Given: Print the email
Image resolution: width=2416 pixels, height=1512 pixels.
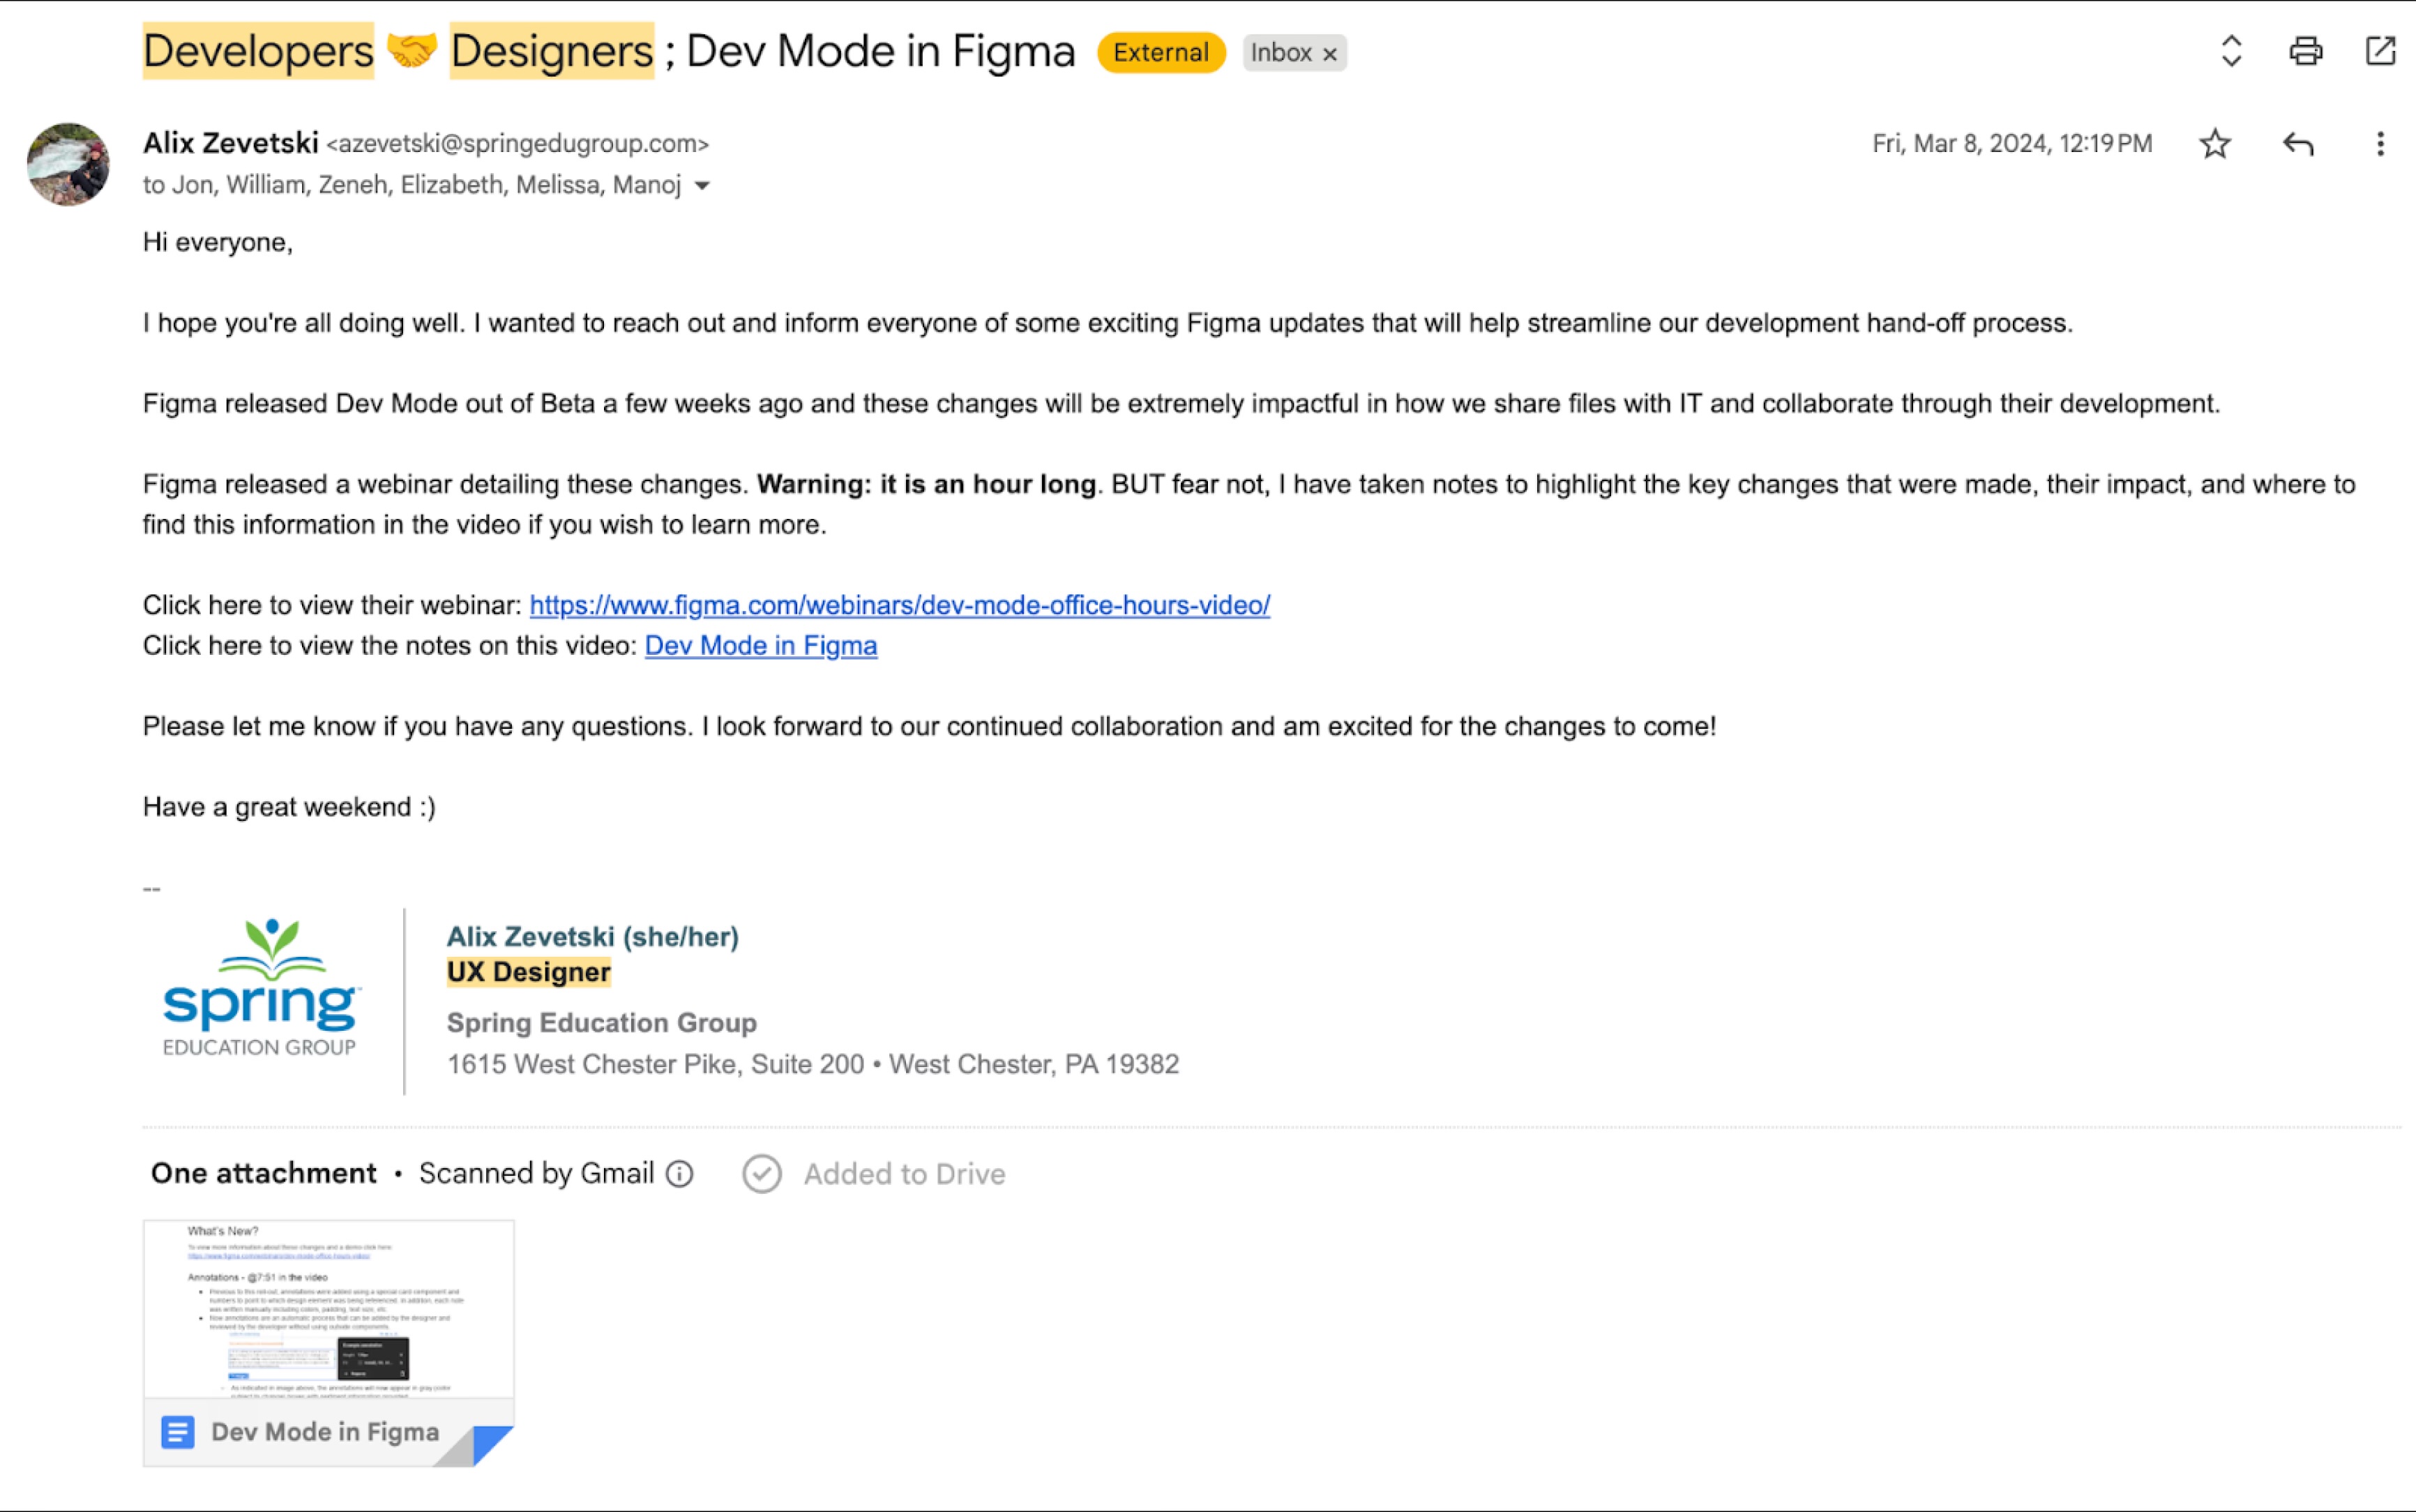Looking at the screenshot, I should 2307,52.
